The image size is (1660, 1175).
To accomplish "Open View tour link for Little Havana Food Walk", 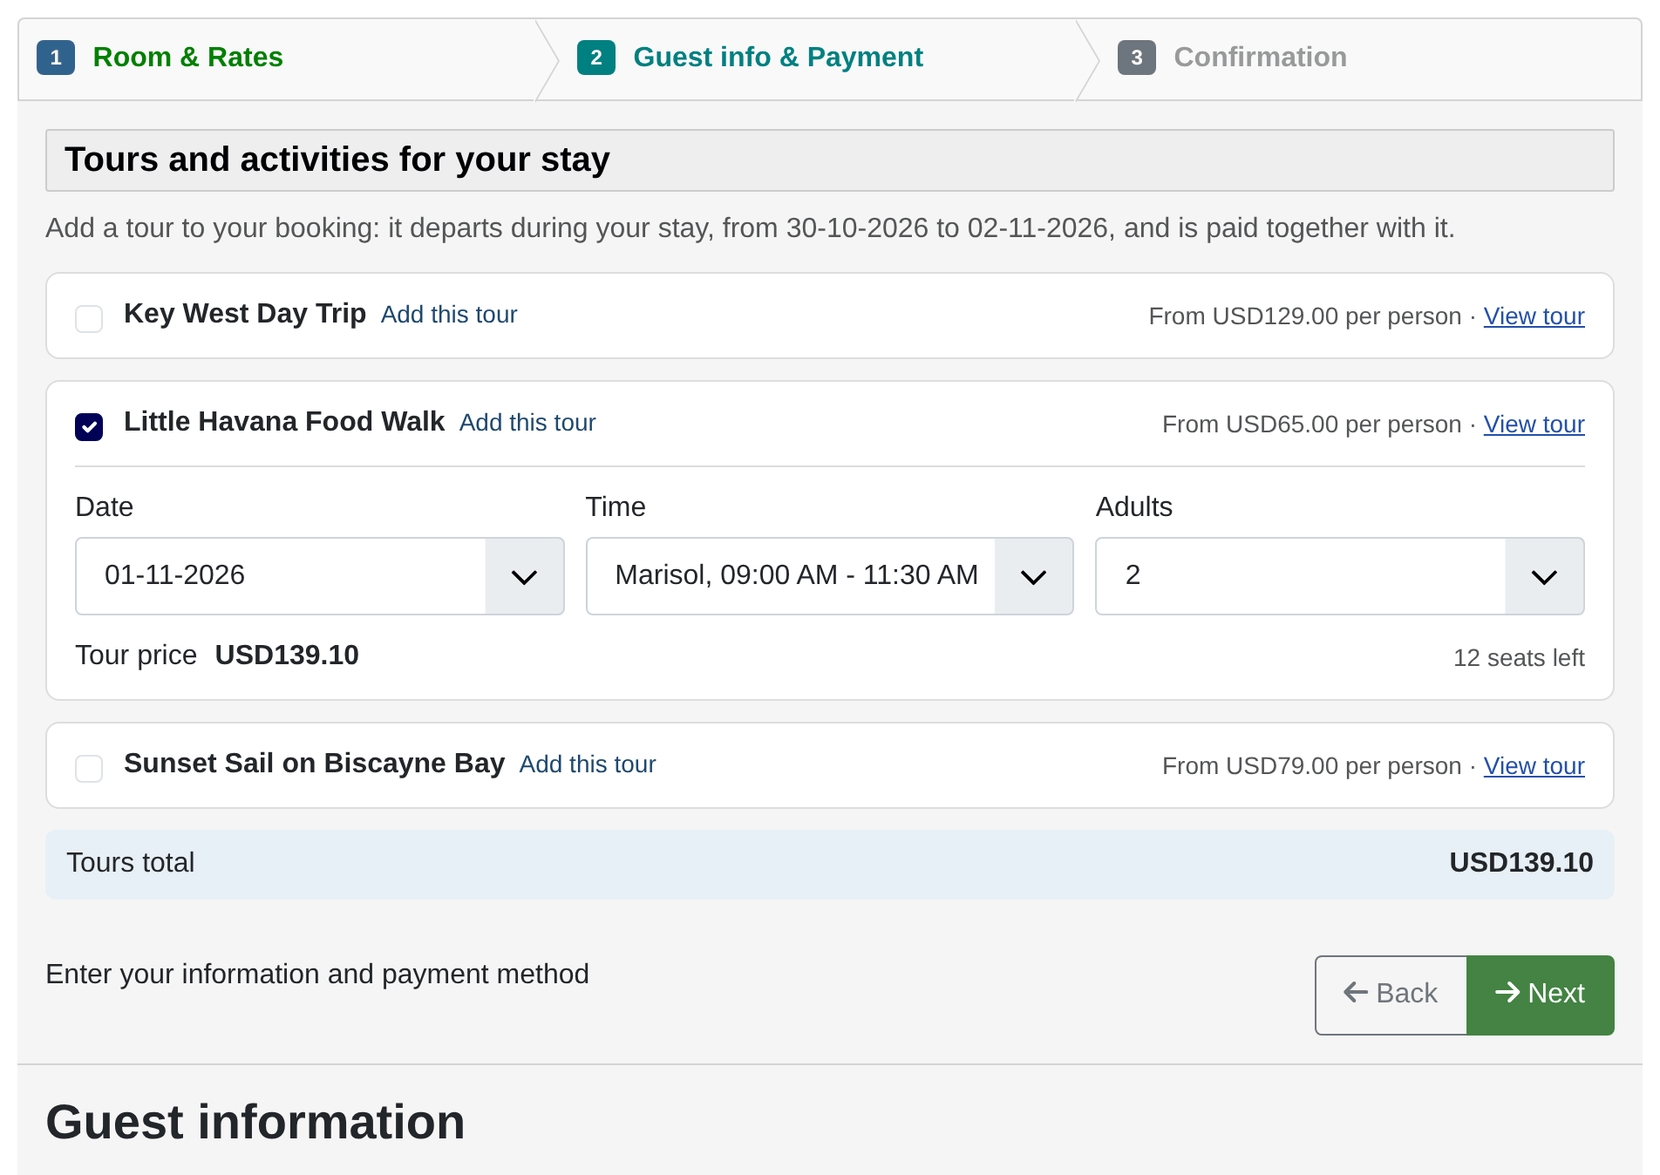I will [x=1534, y=424].
